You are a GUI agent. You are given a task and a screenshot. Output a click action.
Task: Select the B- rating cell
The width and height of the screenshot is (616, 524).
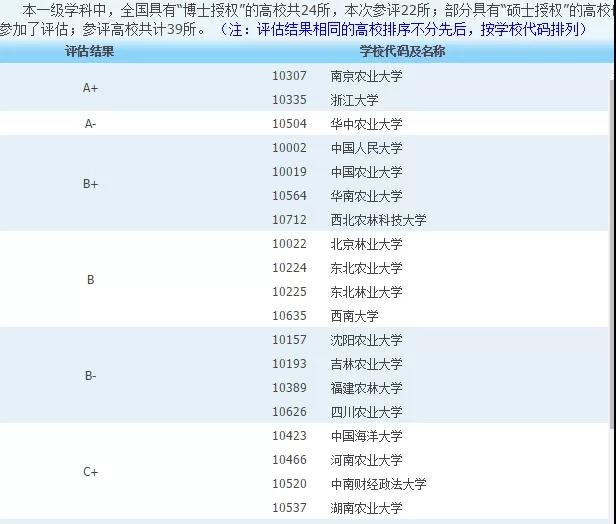pos(90,376)
